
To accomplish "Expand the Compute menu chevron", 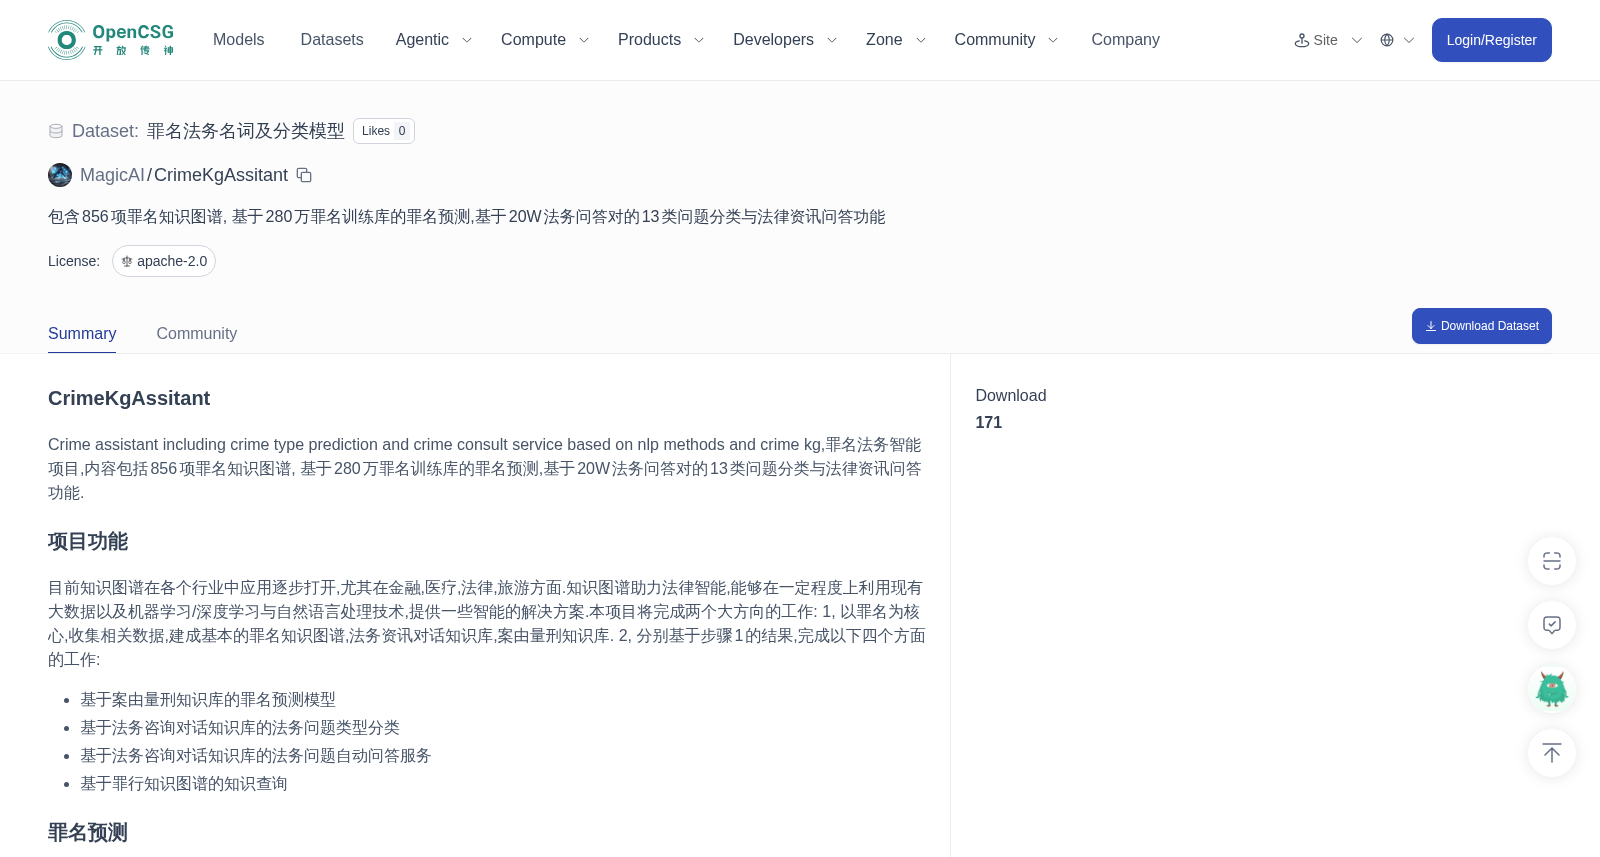I will (x=584, y=40).
